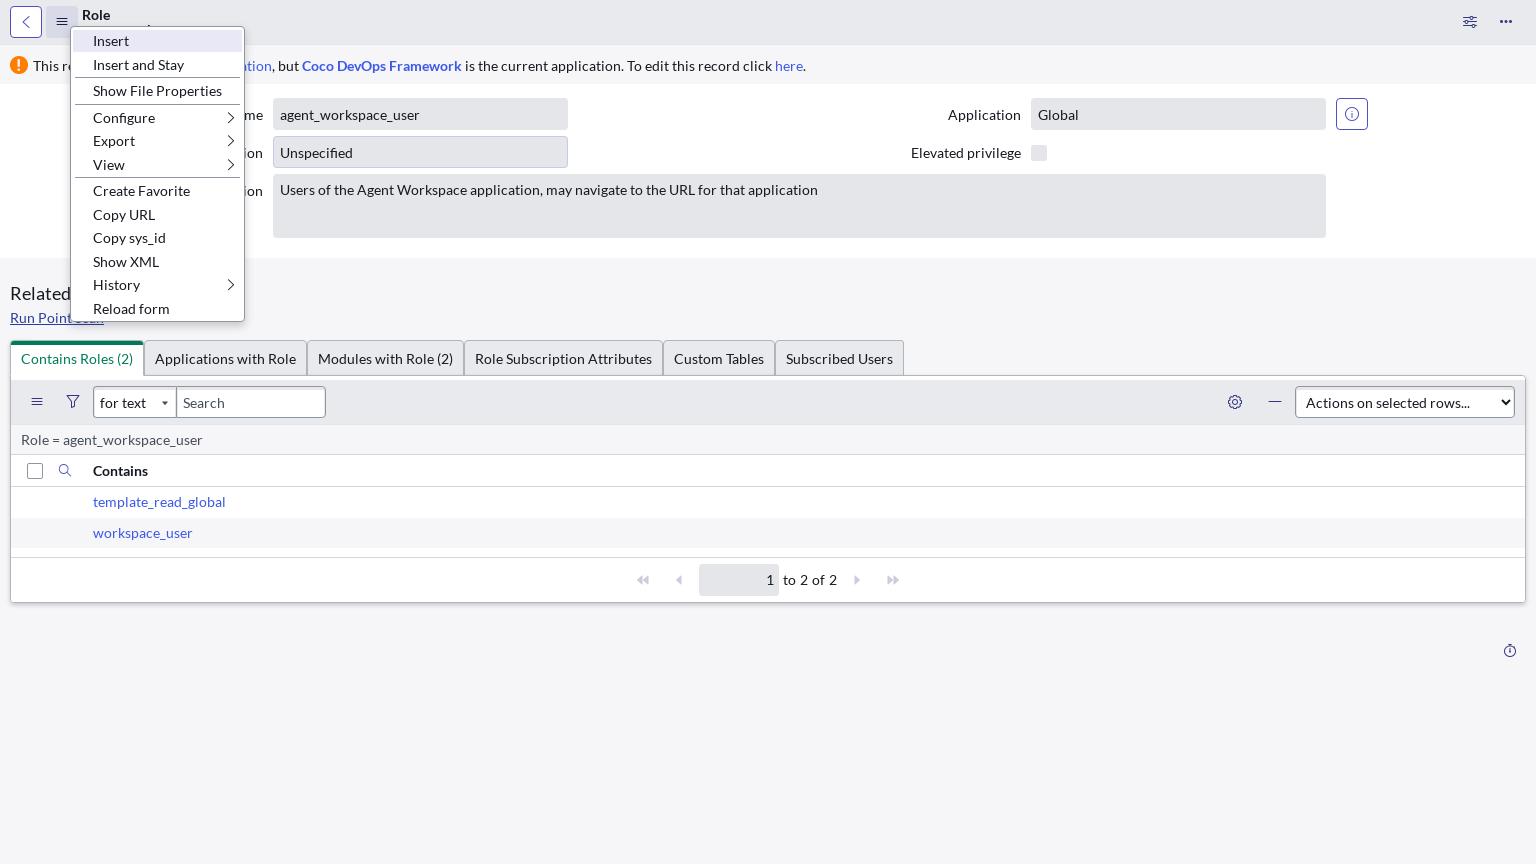Viewport: 1536px width, 864px height.
Task: Open list personalize gear icon
Action: [x=1235, y=402]
